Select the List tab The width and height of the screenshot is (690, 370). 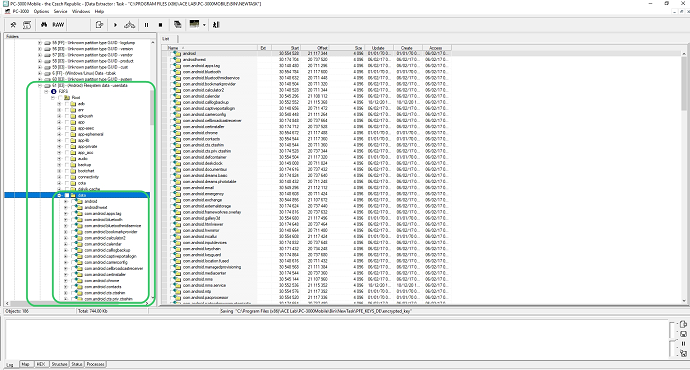(x=166, y=39)
